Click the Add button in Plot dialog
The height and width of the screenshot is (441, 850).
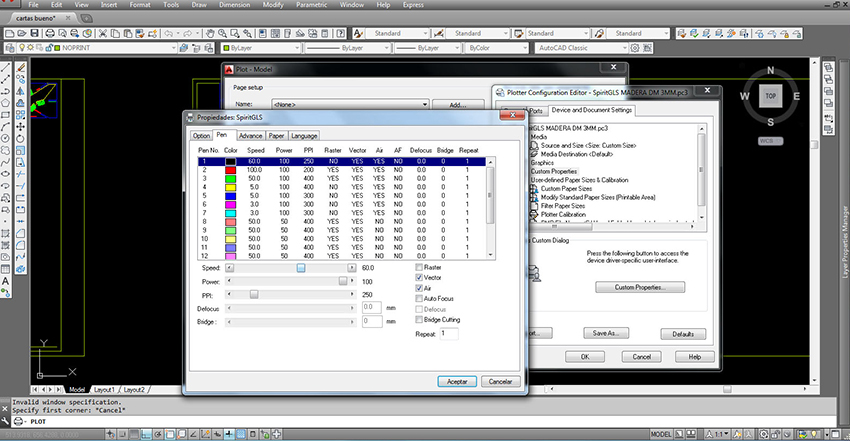[458, 105]
